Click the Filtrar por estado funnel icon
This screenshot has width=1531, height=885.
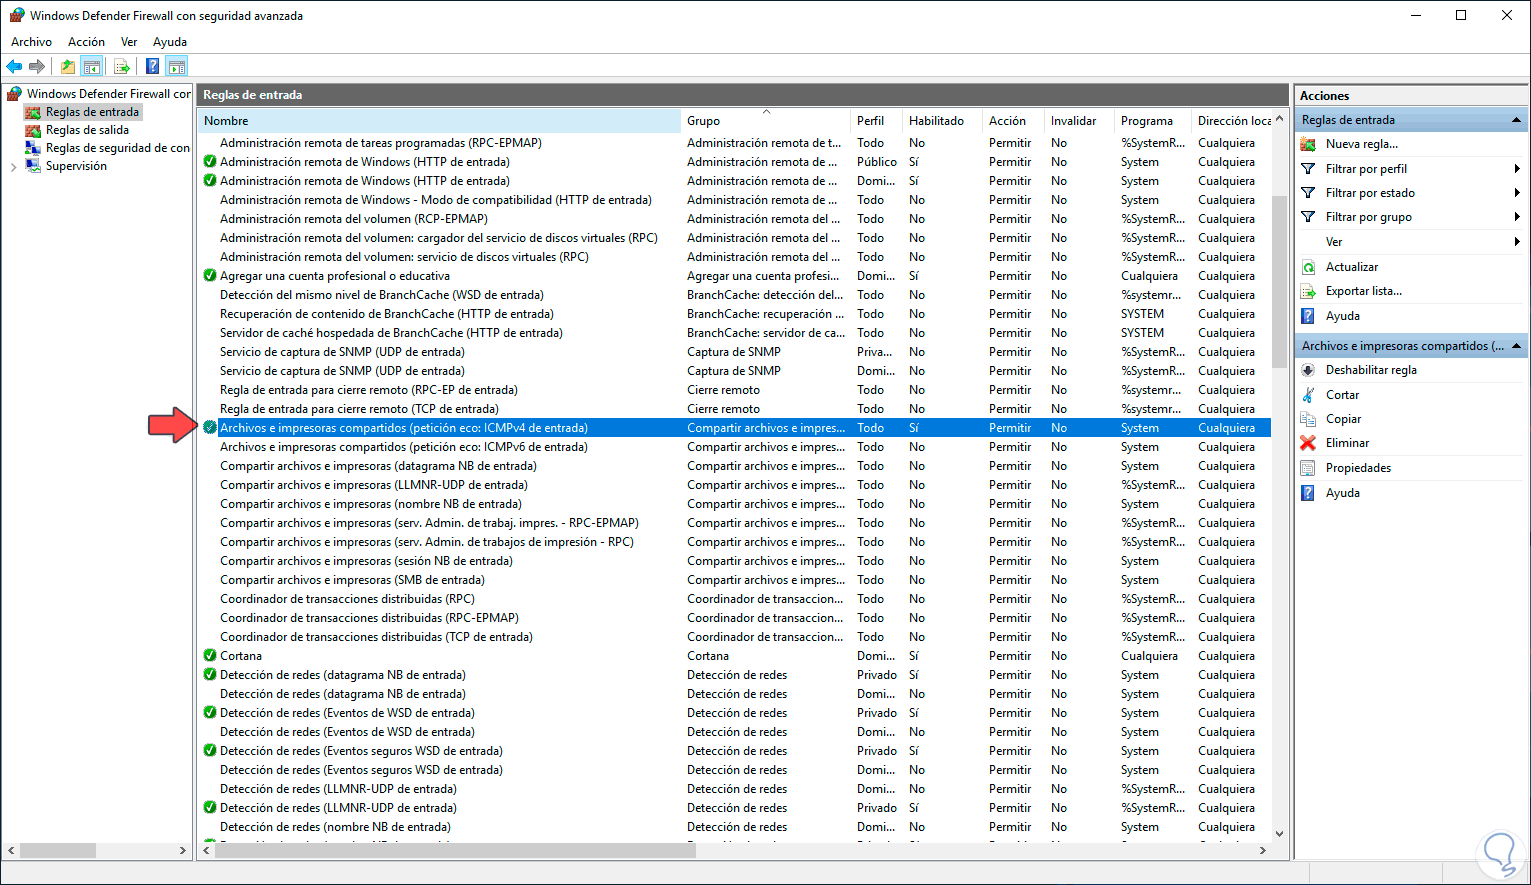tap(1308, 193)
